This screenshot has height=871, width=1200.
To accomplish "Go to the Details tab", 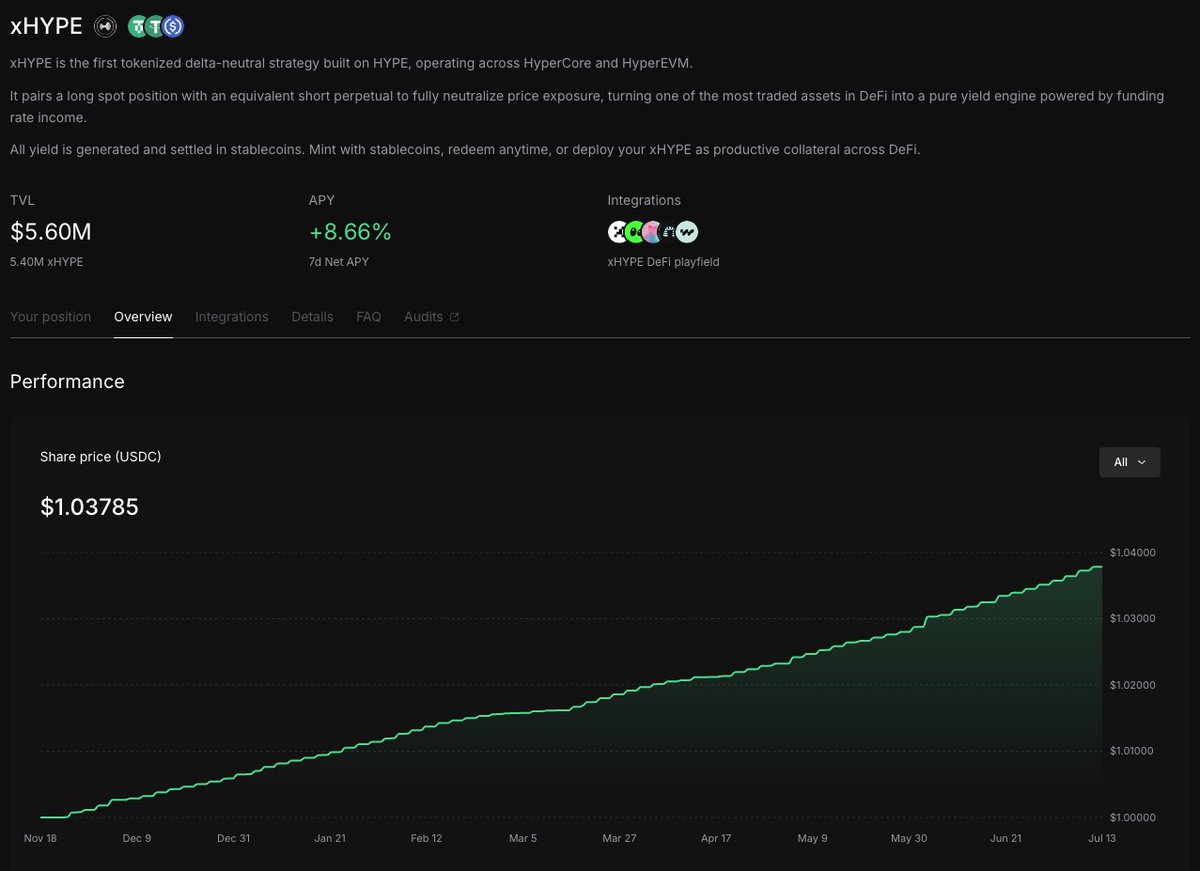I will (x=312, y=317).
